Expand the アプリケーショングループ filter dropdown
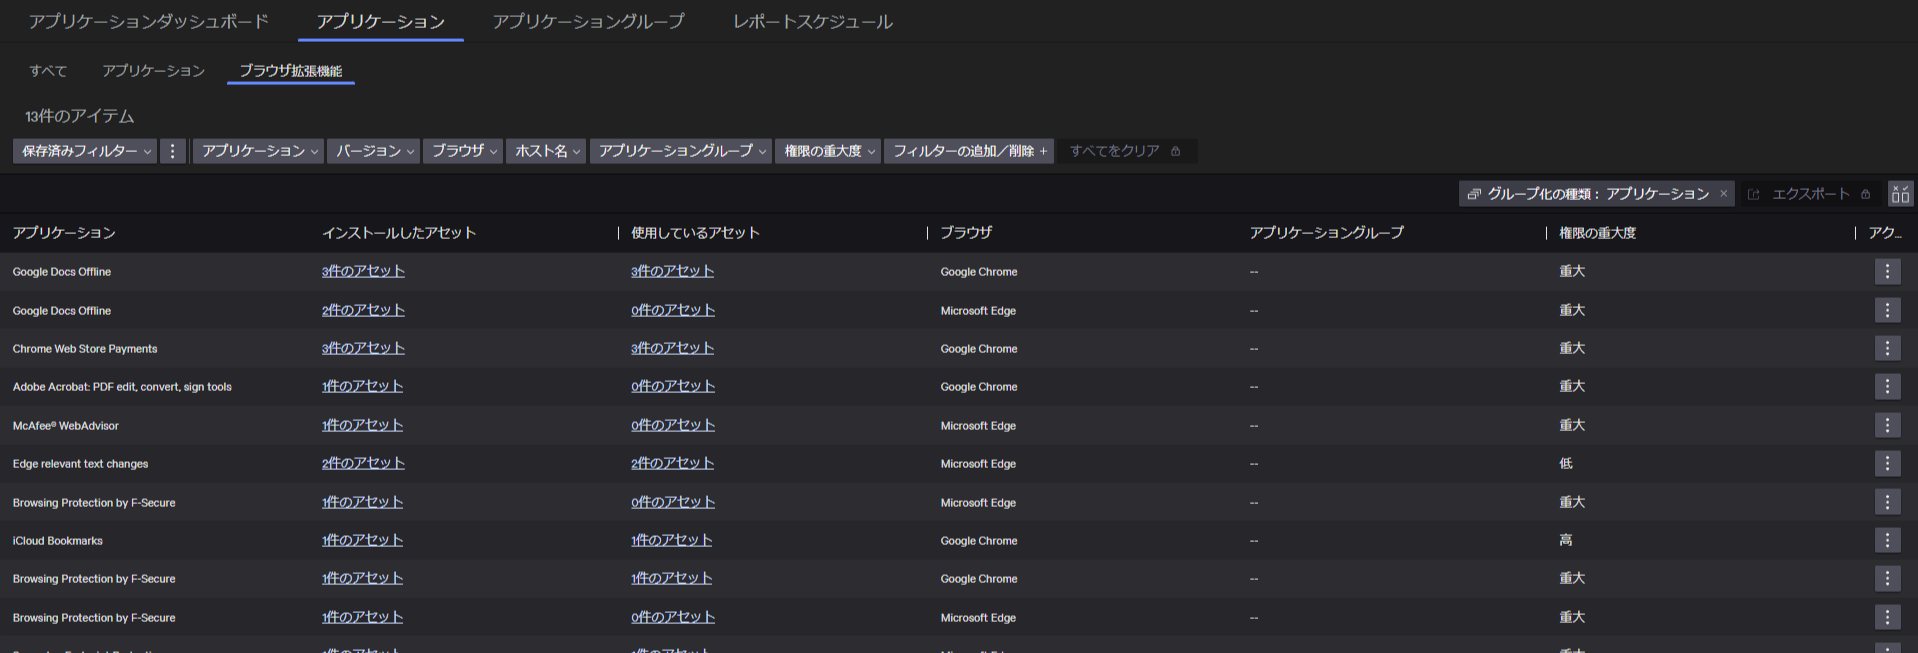 coord(681,151)
